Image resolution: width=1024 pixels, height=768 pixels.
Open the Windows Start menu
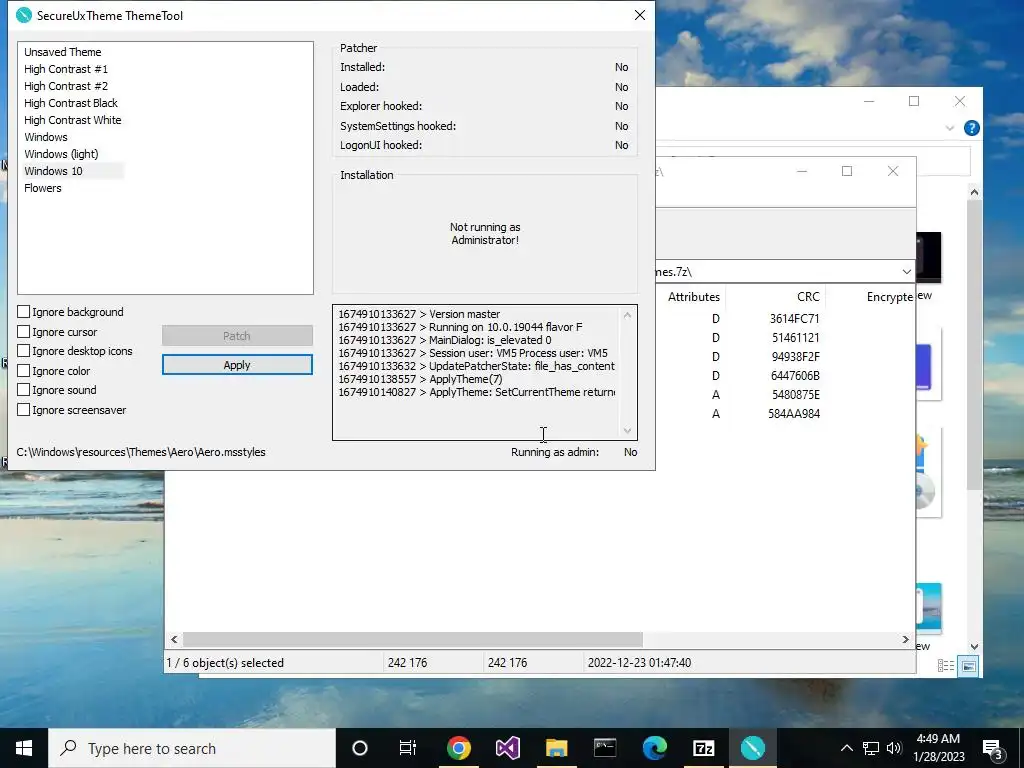pyautogui.click(x=24, y=748)
